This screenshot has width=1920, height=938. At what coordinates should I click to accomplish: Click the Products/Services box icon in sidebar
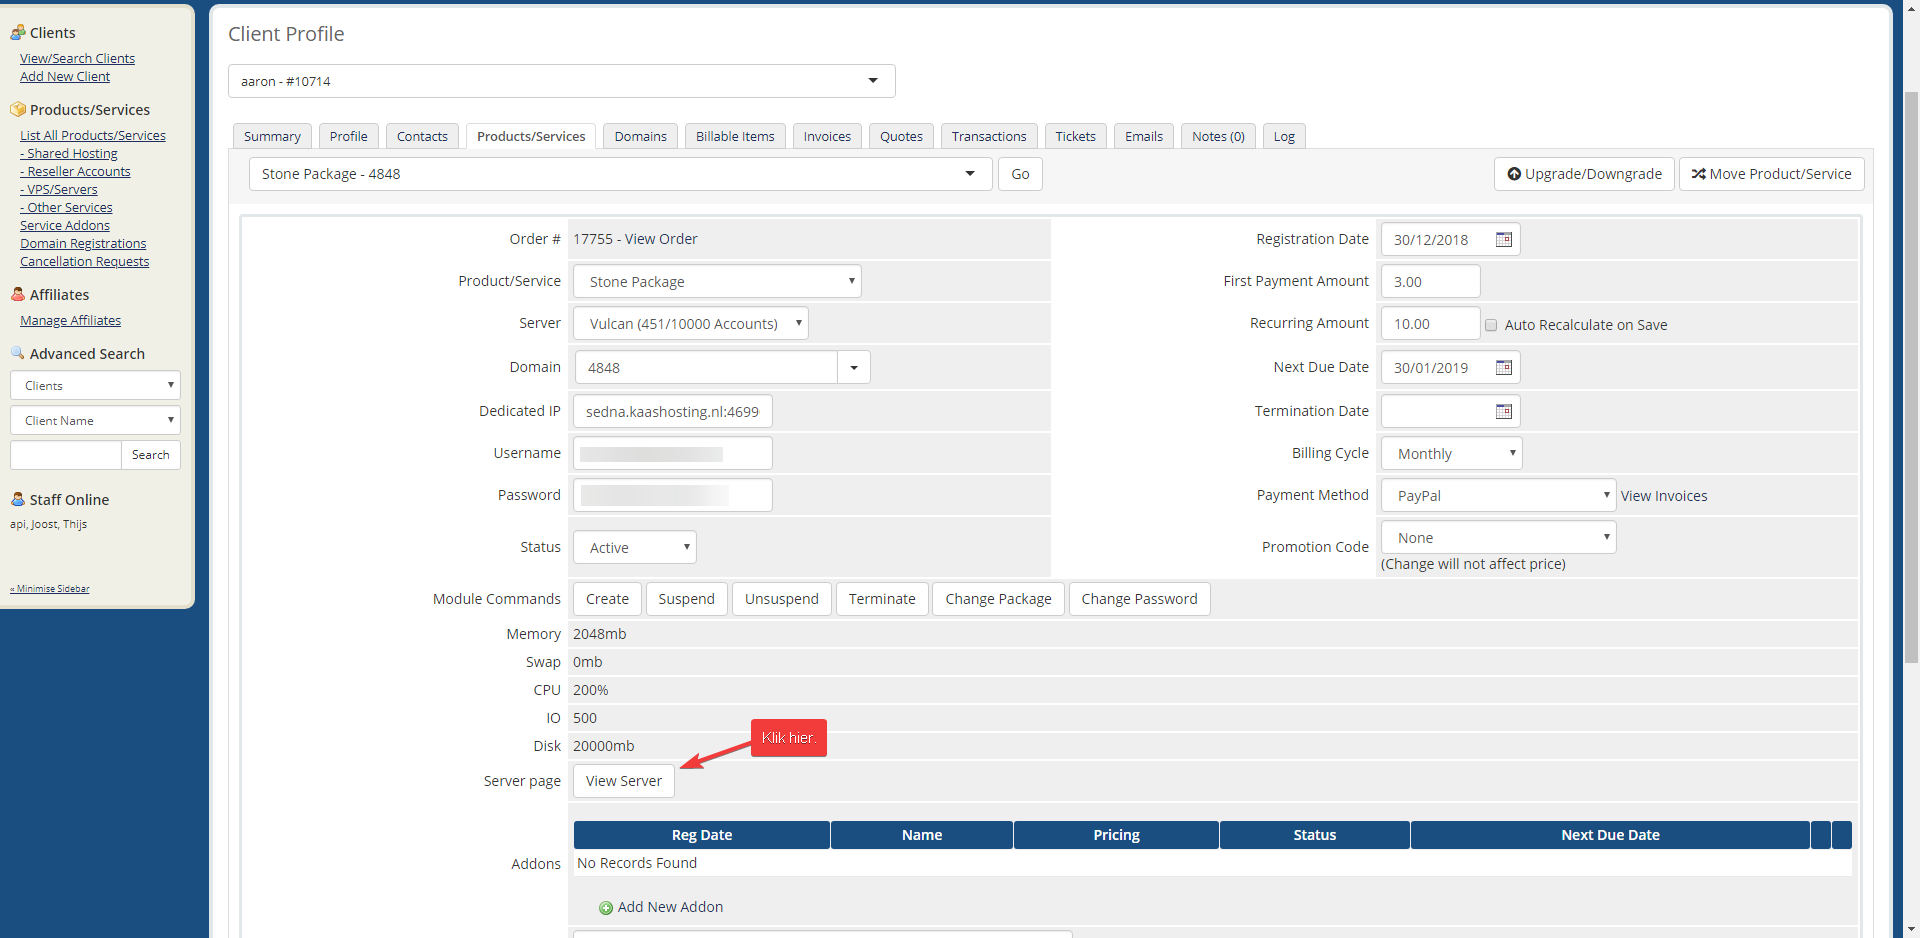point(17,110)
